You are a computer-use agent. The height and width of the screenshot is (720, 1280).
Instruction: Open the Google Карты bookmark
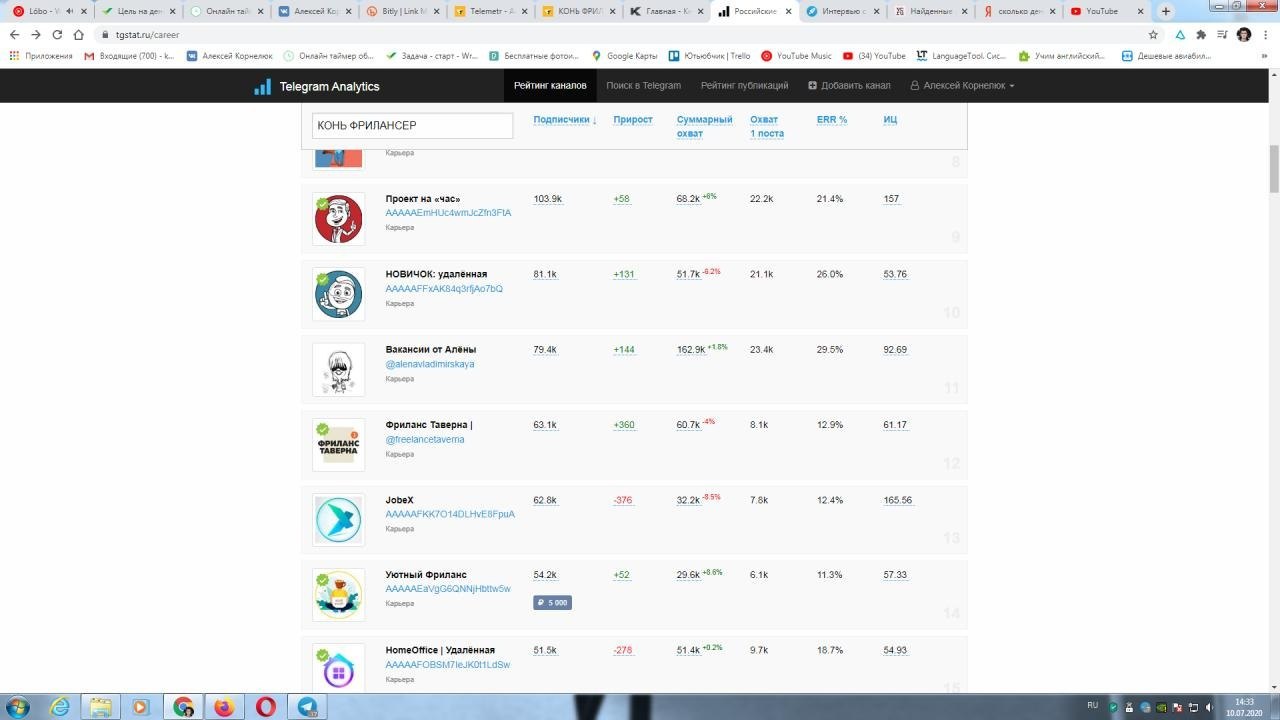point(625,56)
